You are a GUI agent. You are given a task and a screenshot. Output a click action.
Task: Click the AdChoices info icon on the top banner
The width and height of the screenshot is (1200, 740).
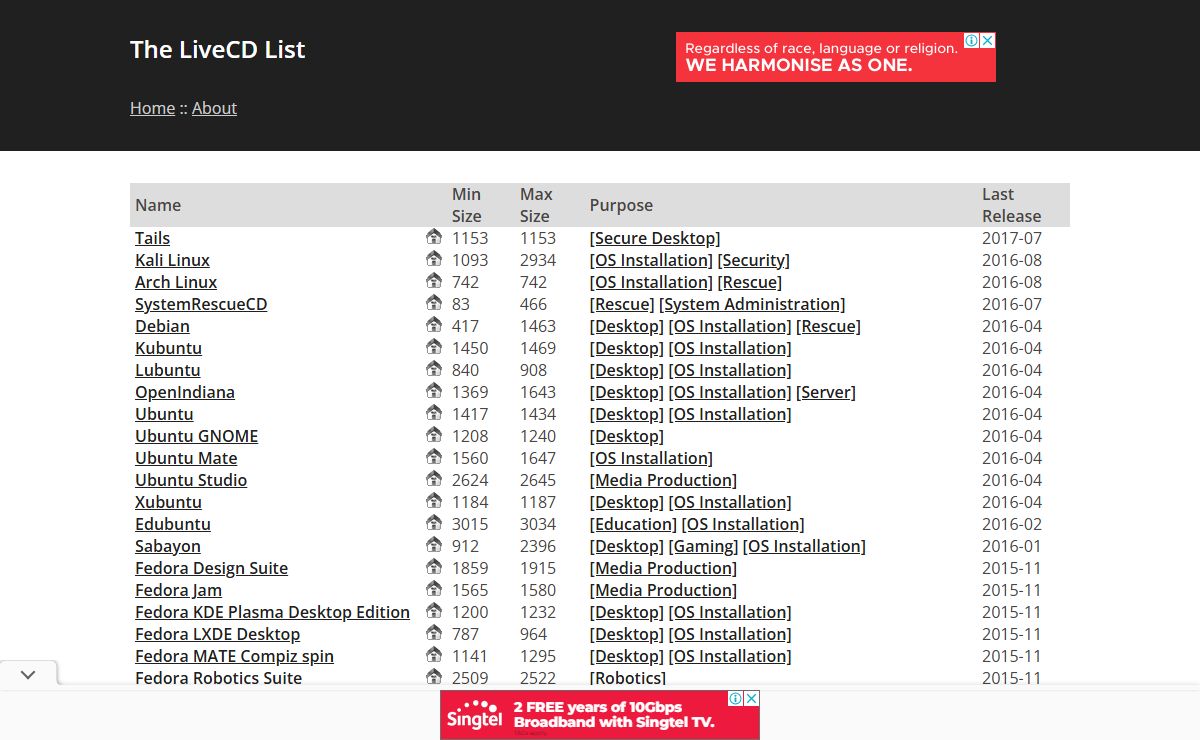click(x=972, y=41)
